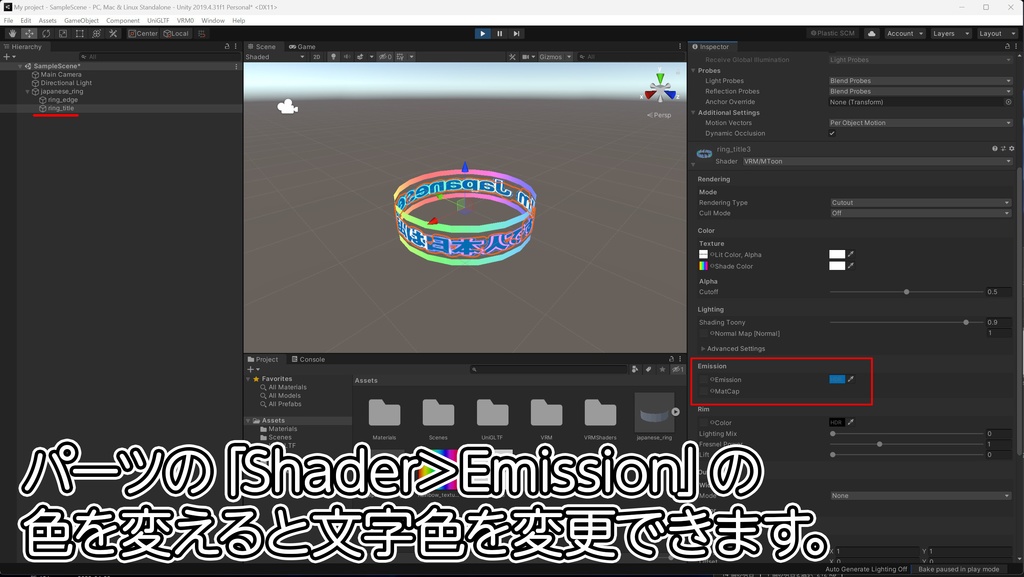Viewport: 1024px width, 577px height.
Task: Open VRM/MToon Shader dropdown
Action: (x=877, y=161)
